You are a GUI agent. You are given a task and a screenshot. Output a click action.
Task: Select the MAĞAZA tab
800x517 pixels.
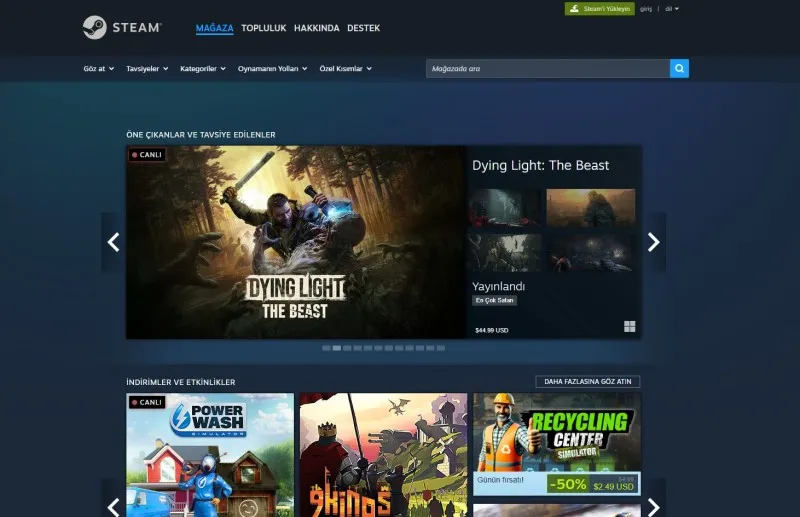click(x=214, y=28)
